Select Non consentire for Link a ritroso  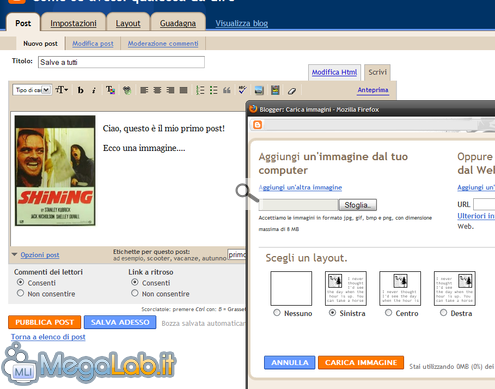[135, 293]
